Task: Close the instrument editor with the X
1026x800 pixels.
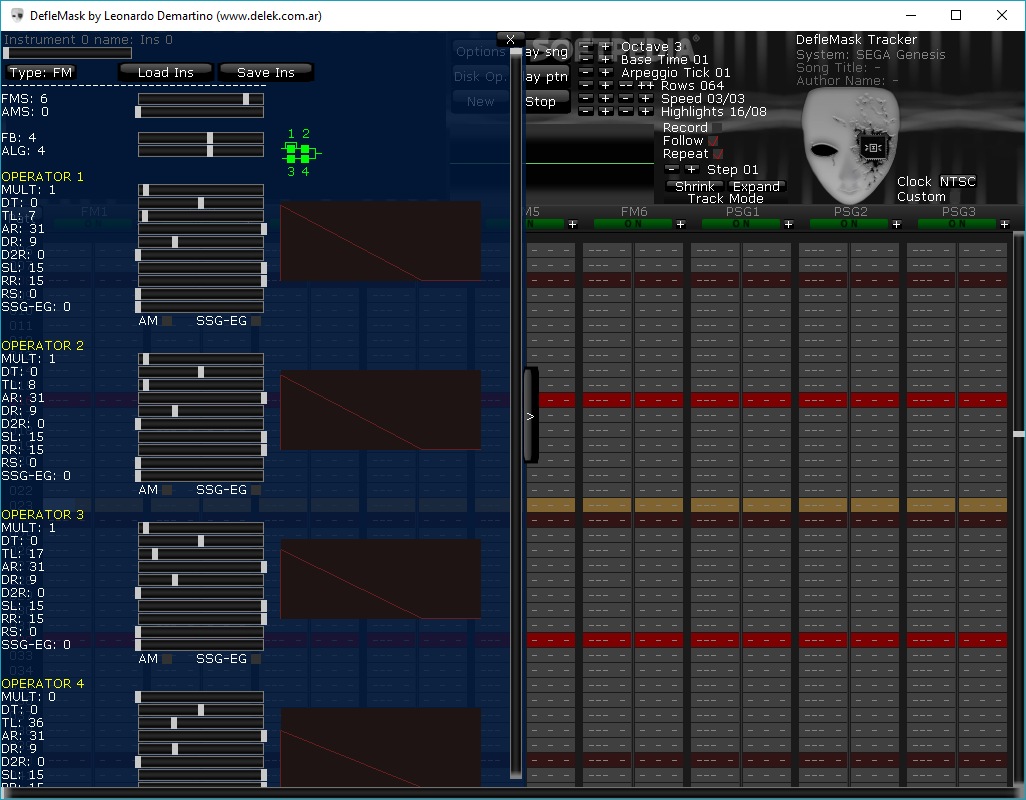Action: pyautogui.click(x=510, y=39)
